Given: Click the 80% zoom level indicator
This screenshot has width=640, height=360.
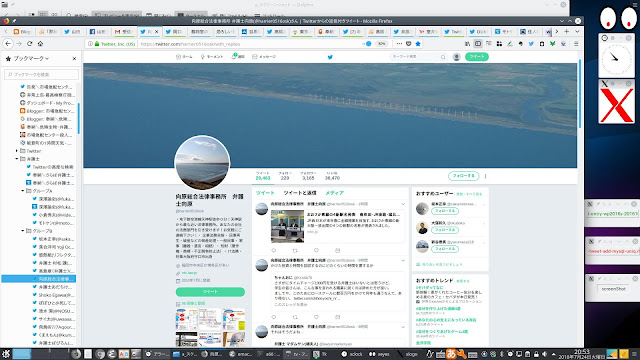Looking at the screenshot, I should point(381,44).
